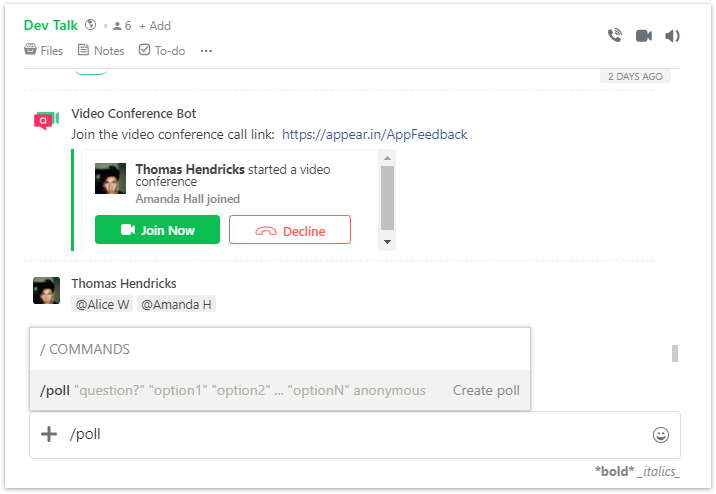The width and height of the screenshot is (716, 494).
Task: Click the plus attachment icon in message box
Action: (x=49, y=434)
